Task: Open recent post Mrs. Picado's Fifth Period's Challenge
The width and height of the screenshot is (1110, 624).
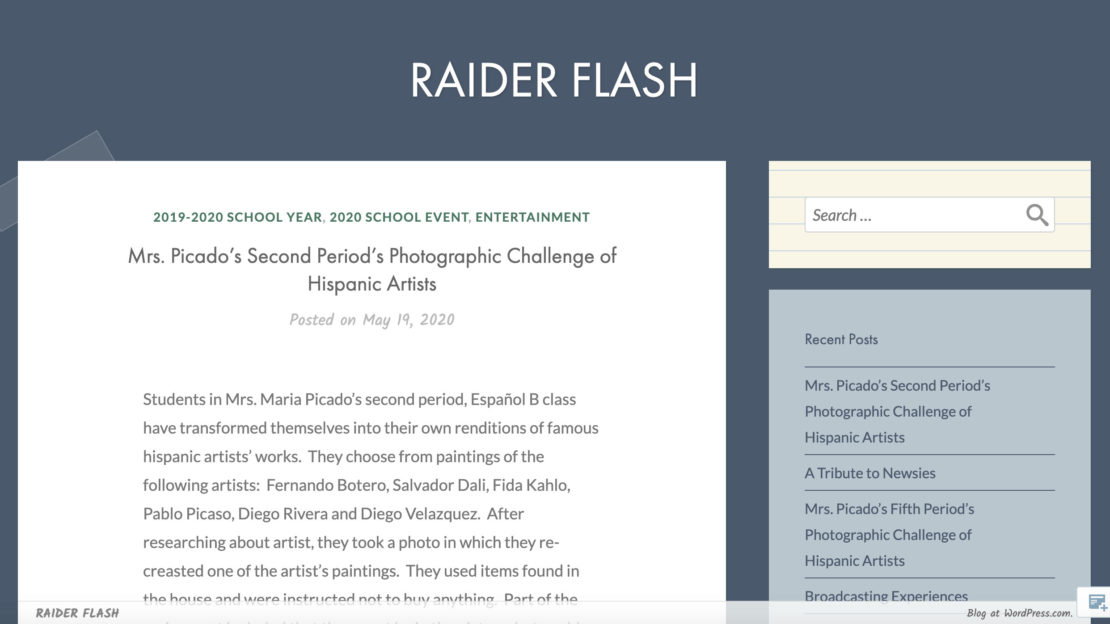Action: coord(889,535)
